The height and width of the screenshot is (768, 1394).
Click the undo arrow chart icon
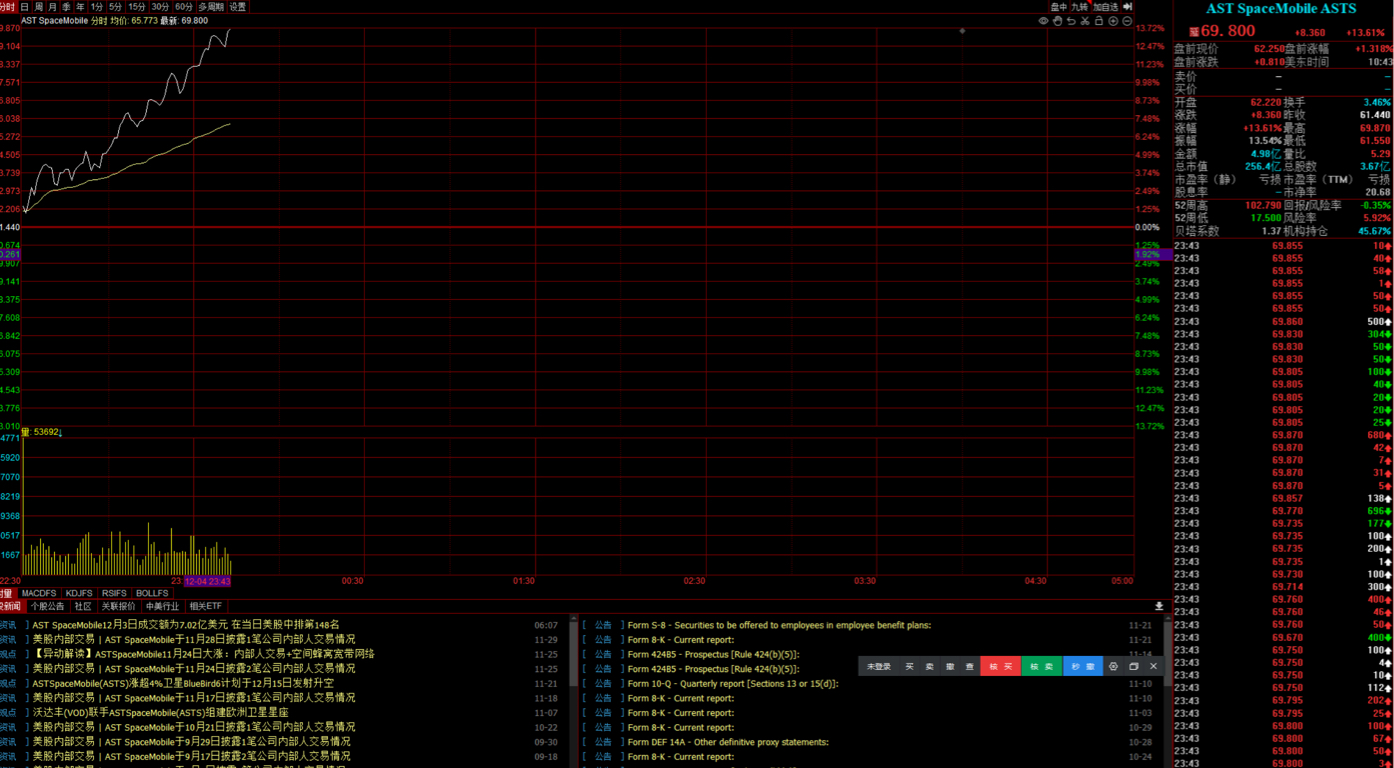tap(1071, 21)
